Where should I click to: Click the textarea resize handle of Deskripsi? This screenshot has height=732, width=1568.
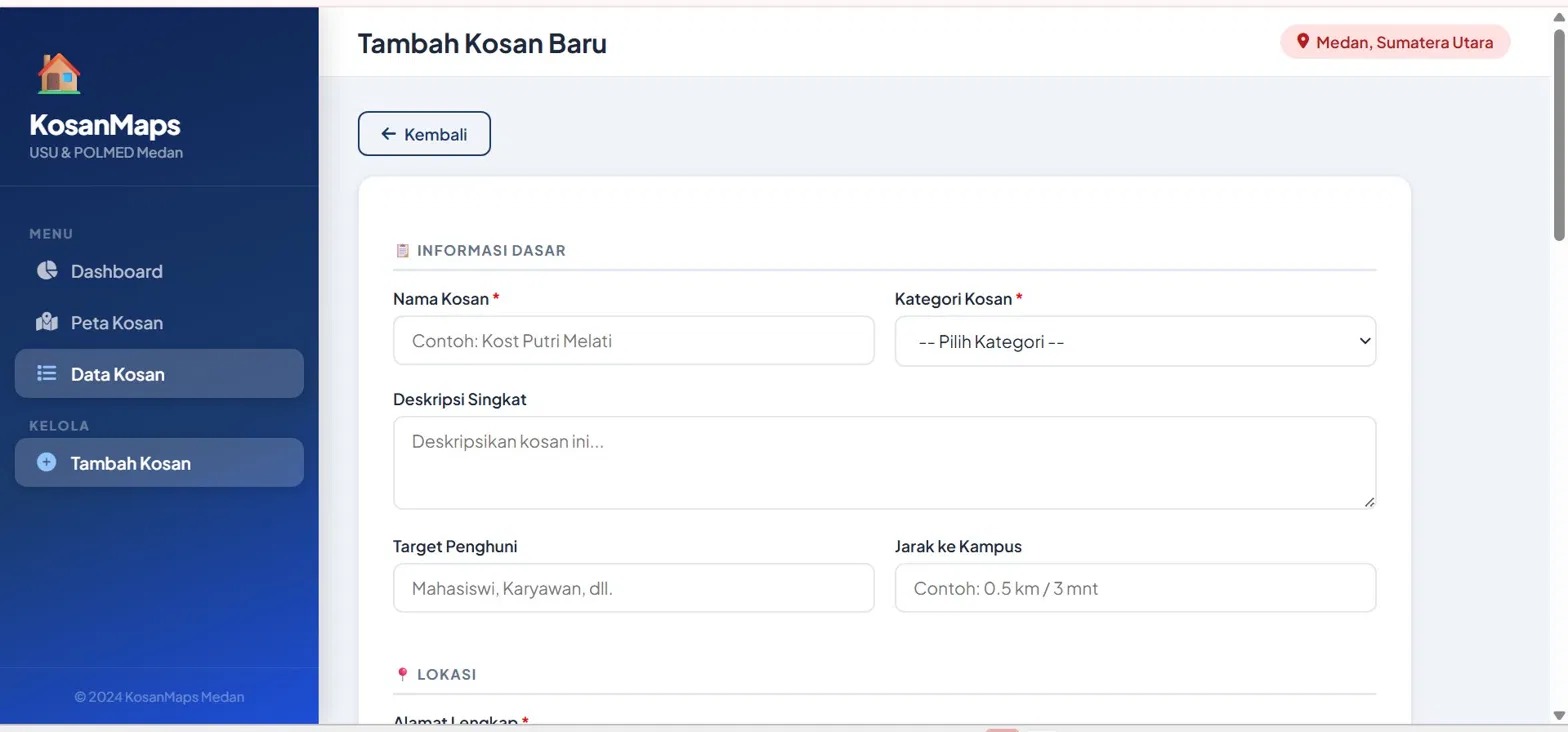pos(1369,502)
